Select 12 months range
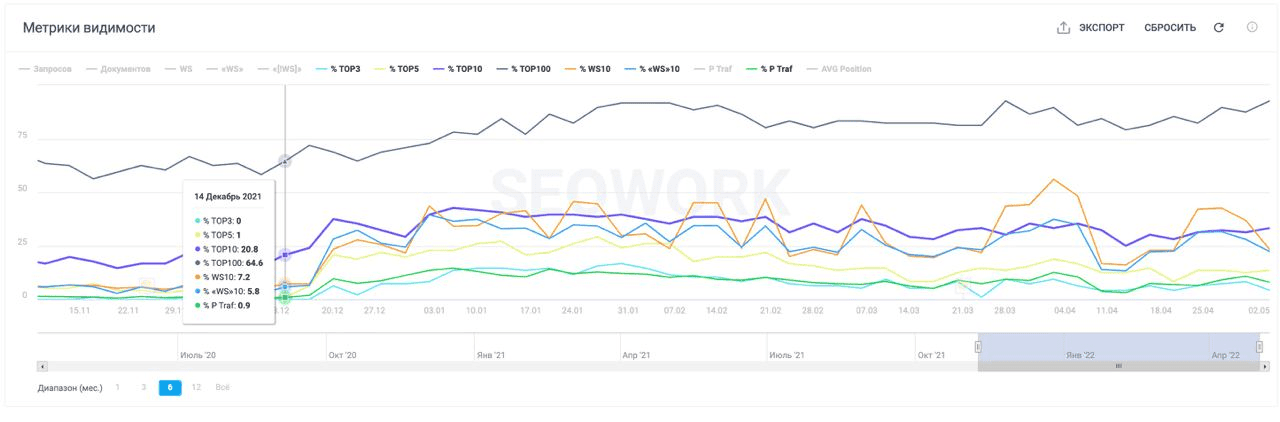Screen dimensions: 1280x422 196,387
